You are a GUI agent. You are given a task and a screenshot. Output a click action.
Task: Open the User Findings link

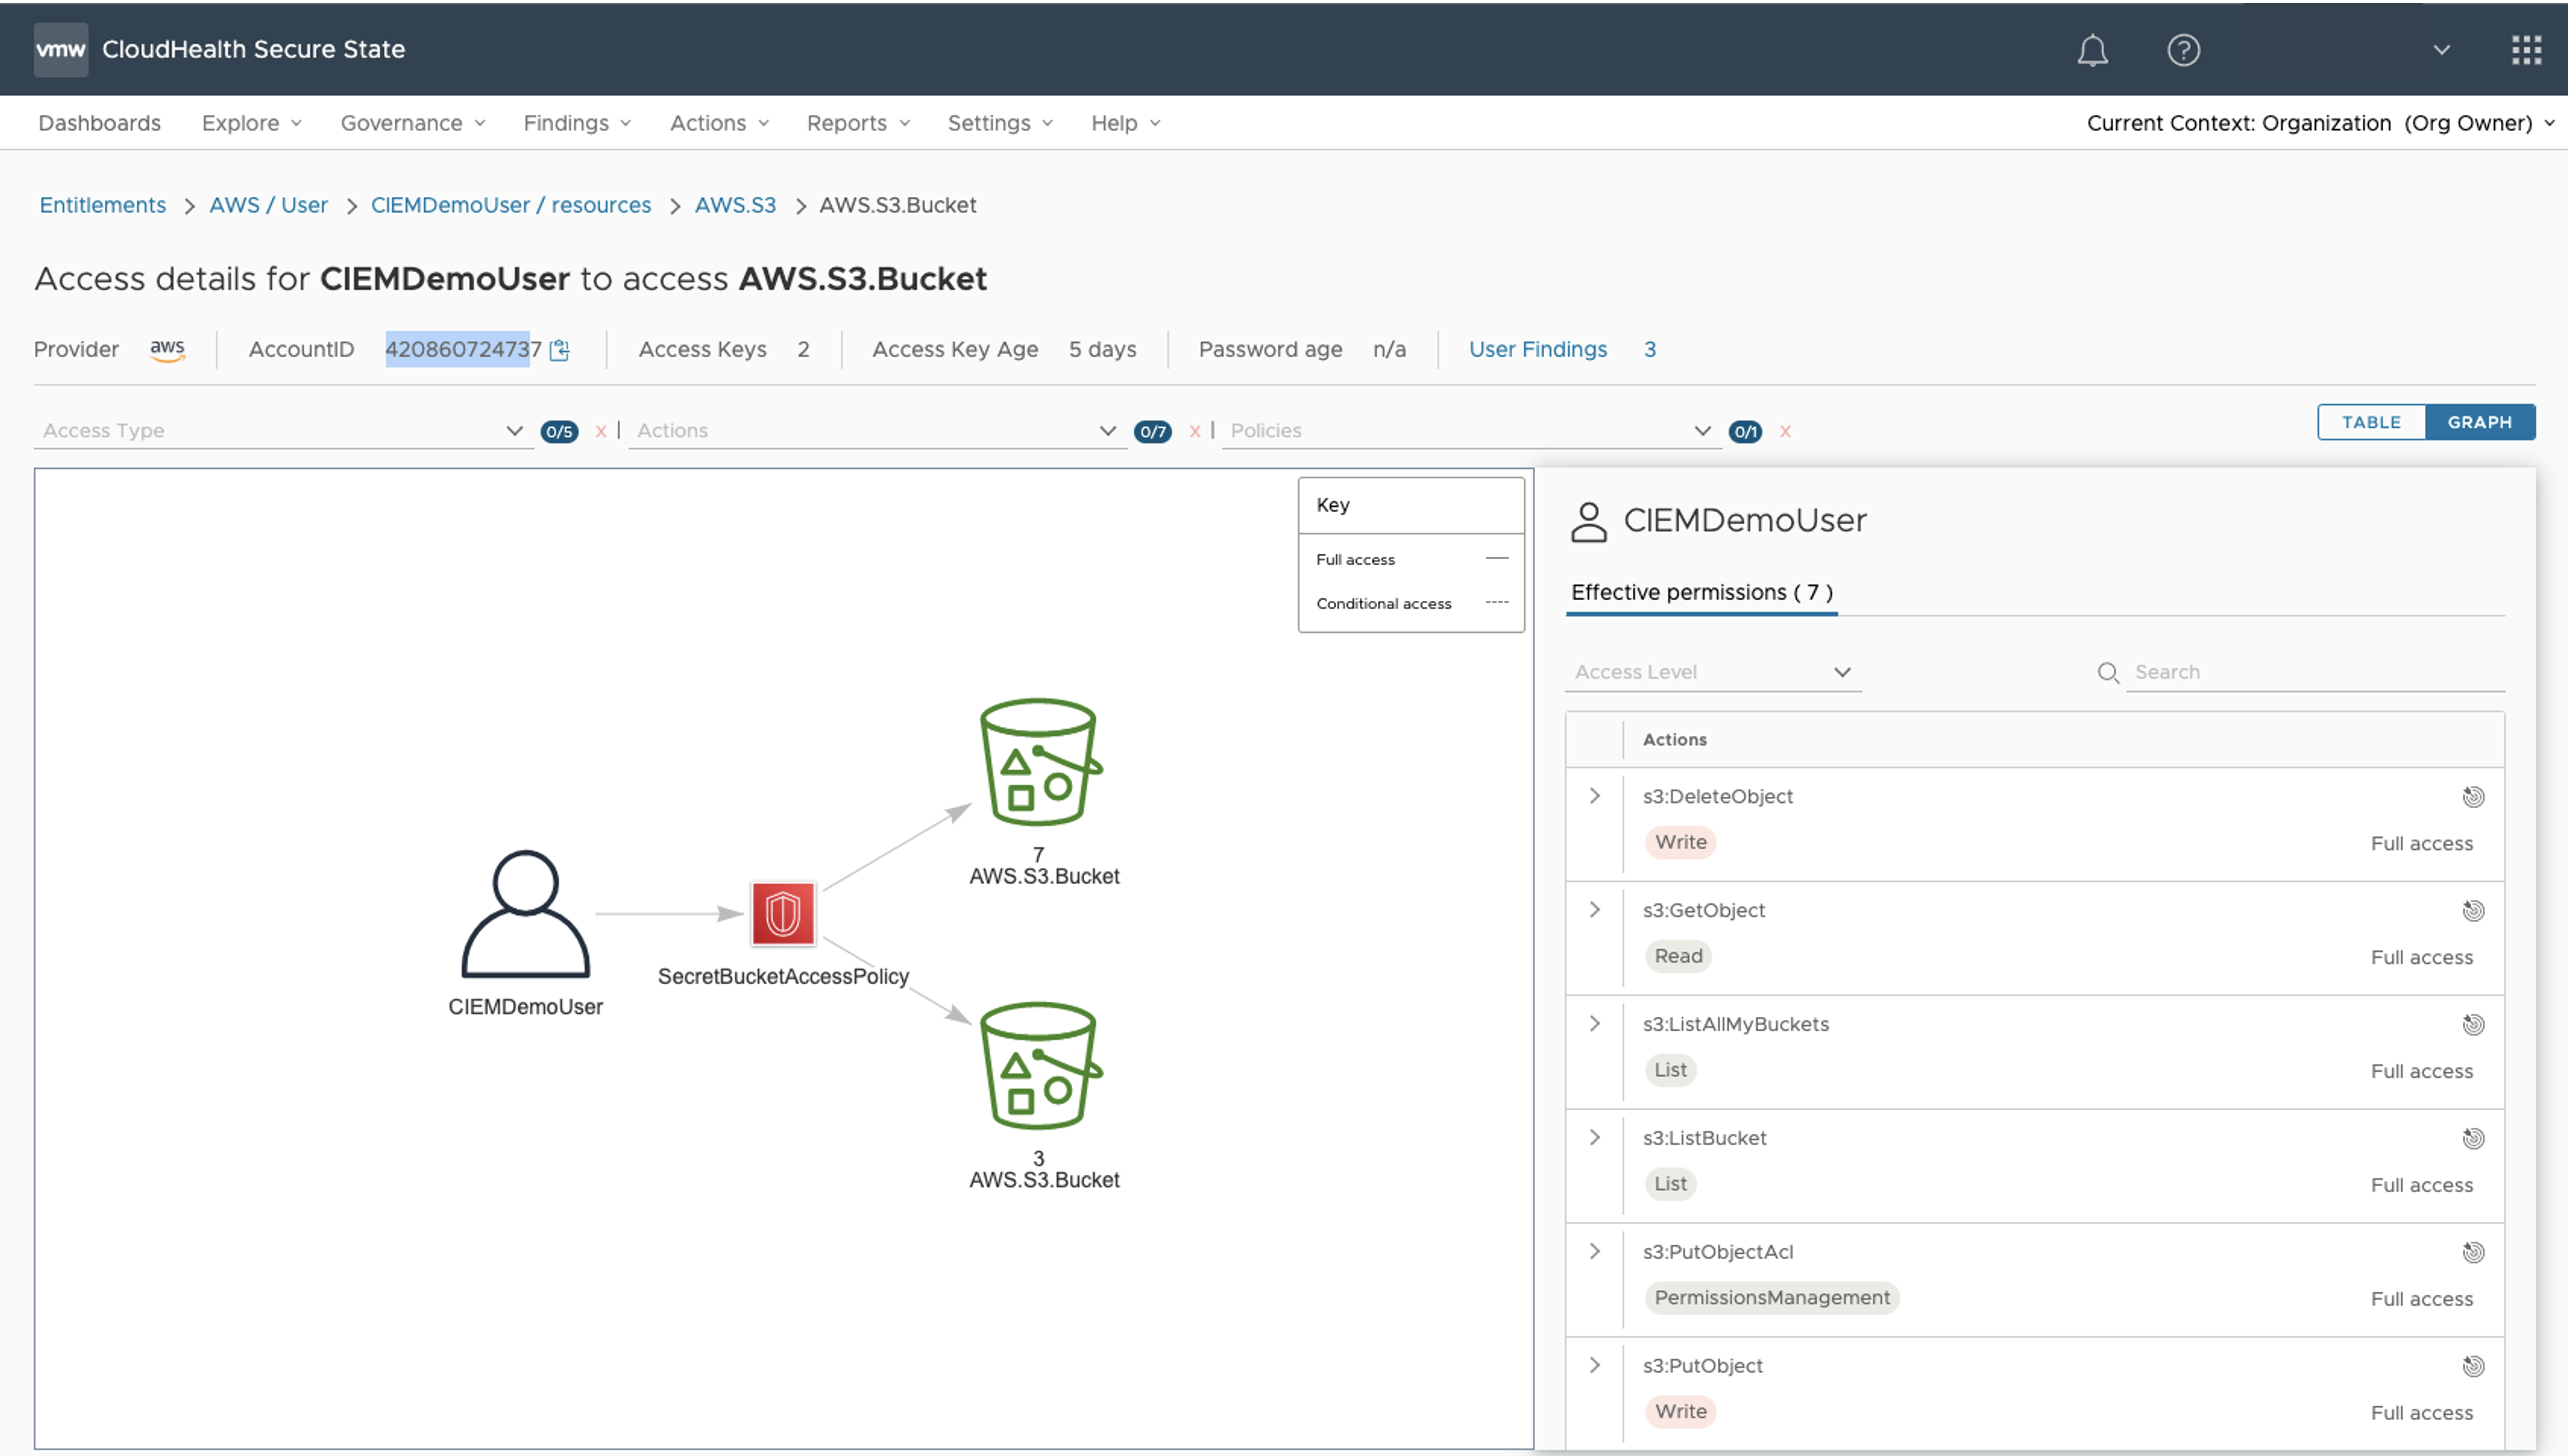click(x=1538, y=349)
